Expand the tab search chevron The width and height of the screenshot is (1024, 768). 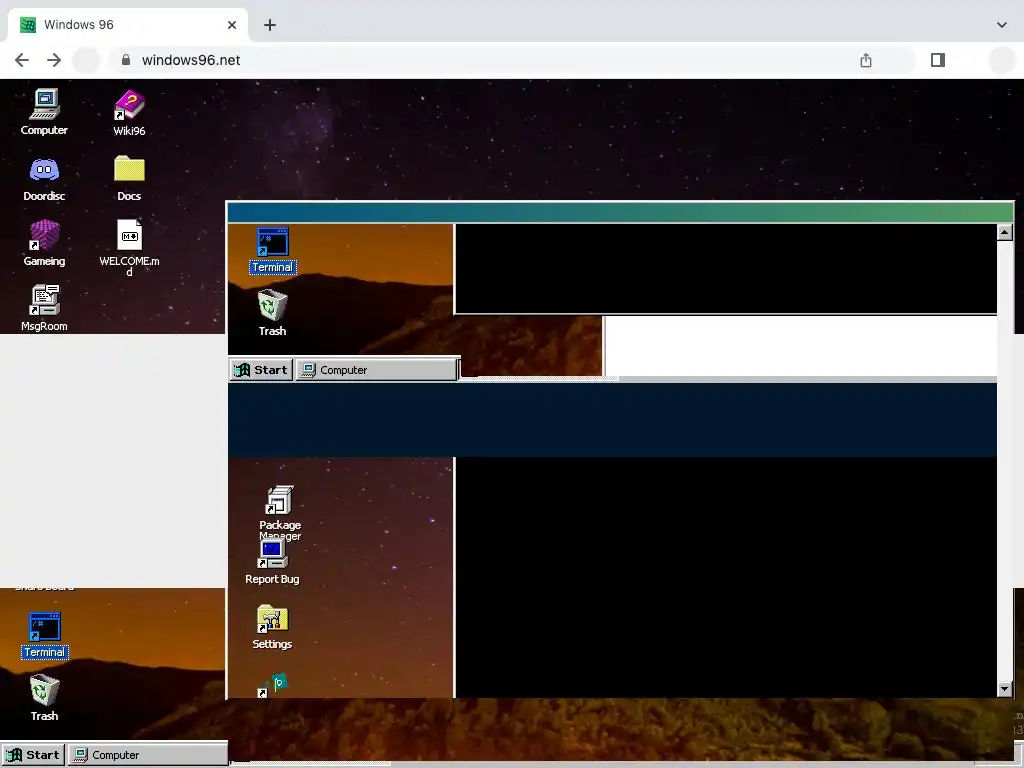pyautogui.click(x=1002, y=25)
